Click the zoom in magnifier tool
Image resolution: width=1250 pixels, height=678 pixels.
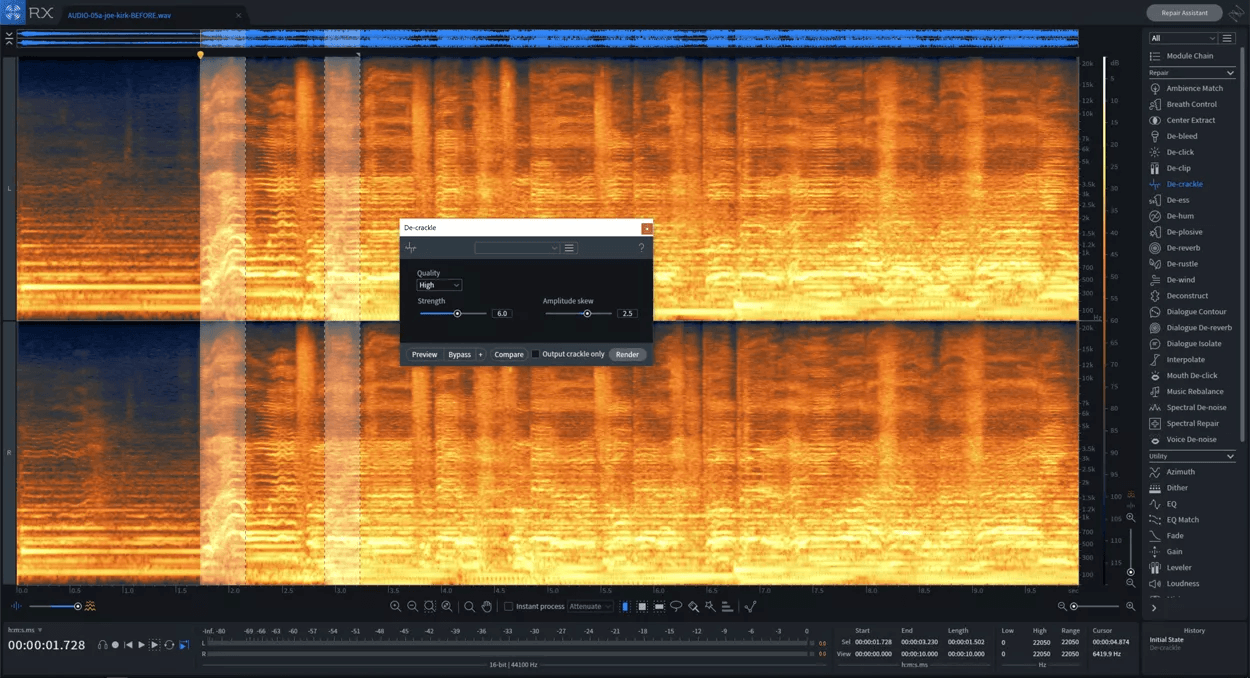(x=395, y=606)
